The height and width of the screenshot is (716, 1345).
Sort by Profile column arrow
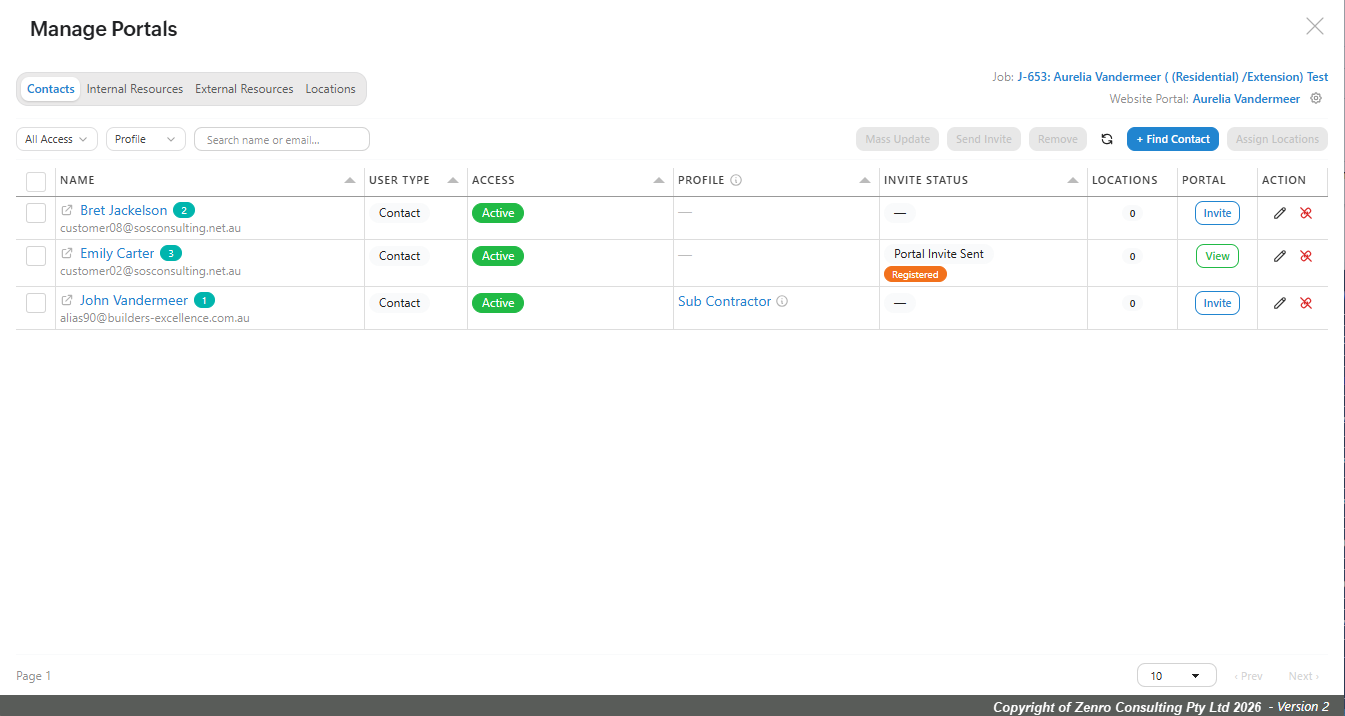(x=865, y=181)
